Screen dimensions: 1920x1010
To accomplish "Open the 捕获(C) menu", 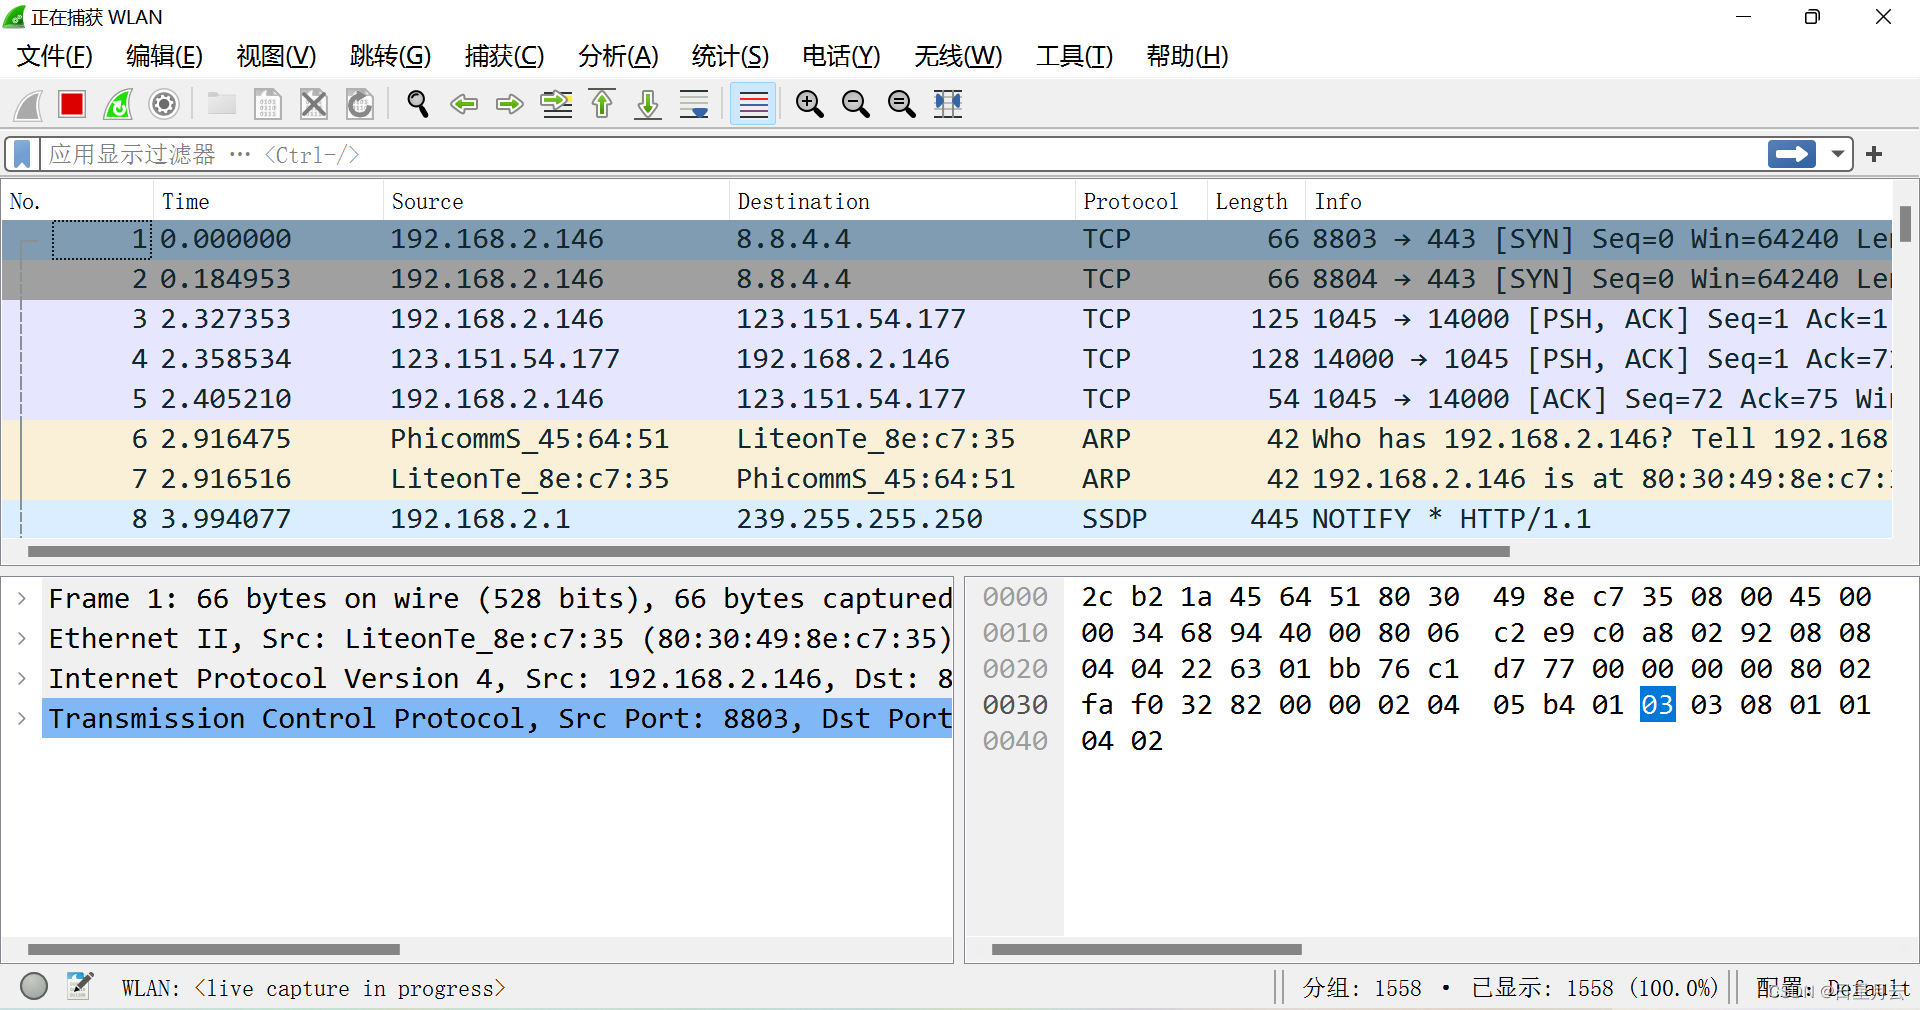I will click(504, 56).
